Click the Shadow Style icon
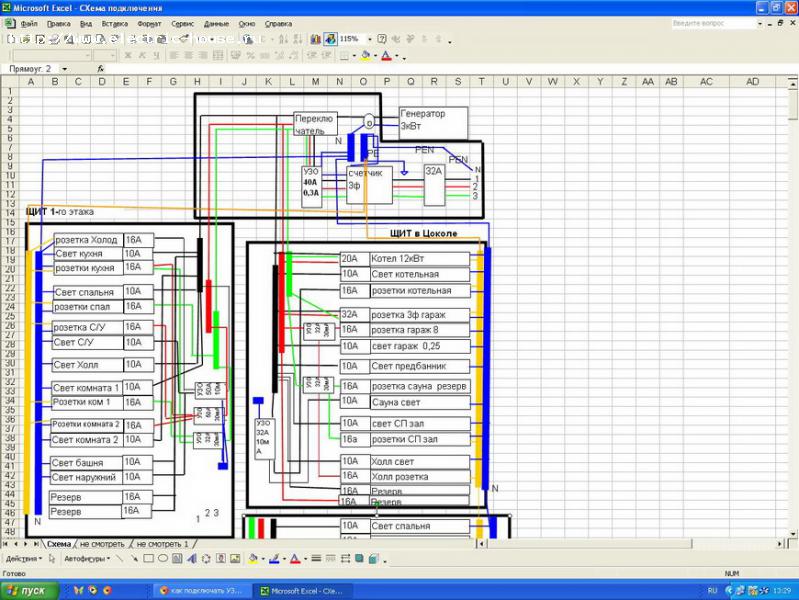799x600 pixels. click(x=358, y=559)
